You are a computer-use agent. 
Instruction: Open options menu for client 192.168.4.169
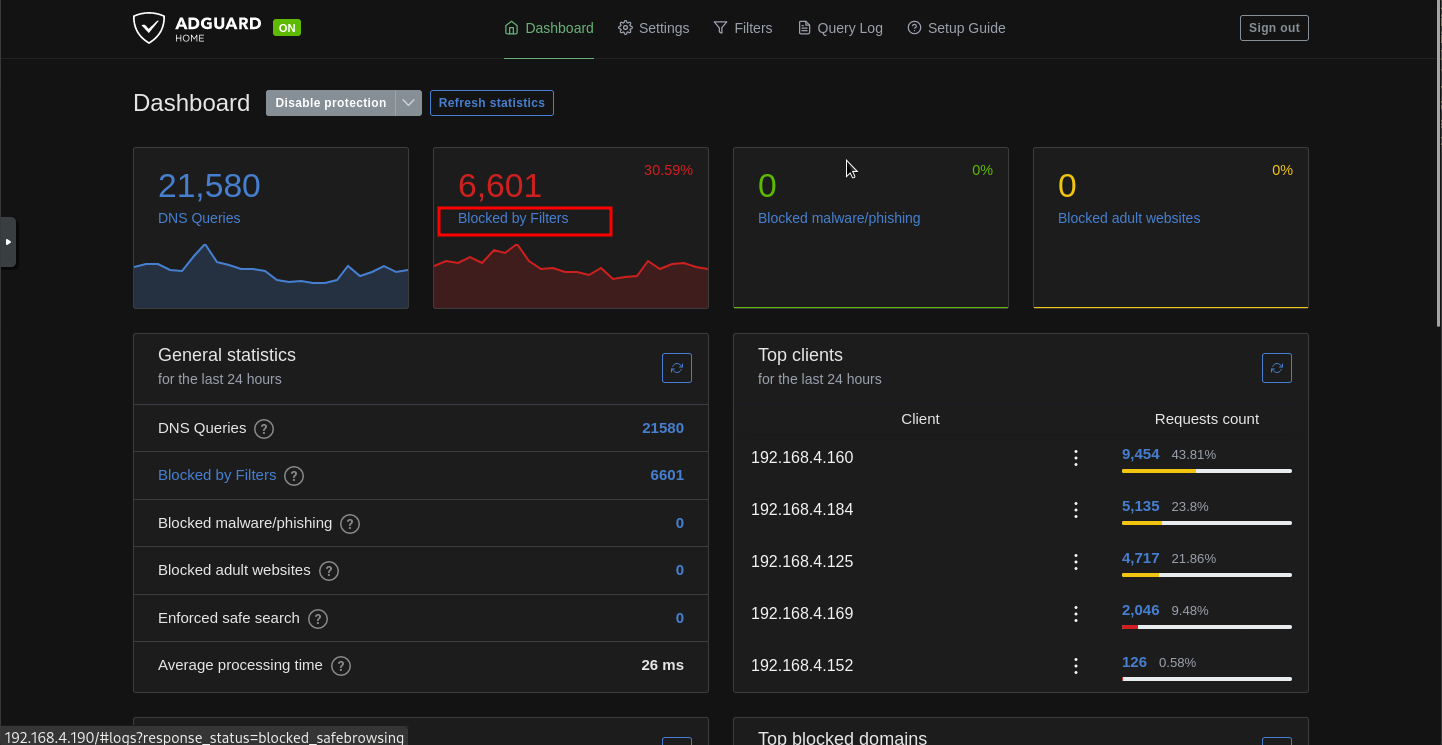click(x=1076, y=614)
